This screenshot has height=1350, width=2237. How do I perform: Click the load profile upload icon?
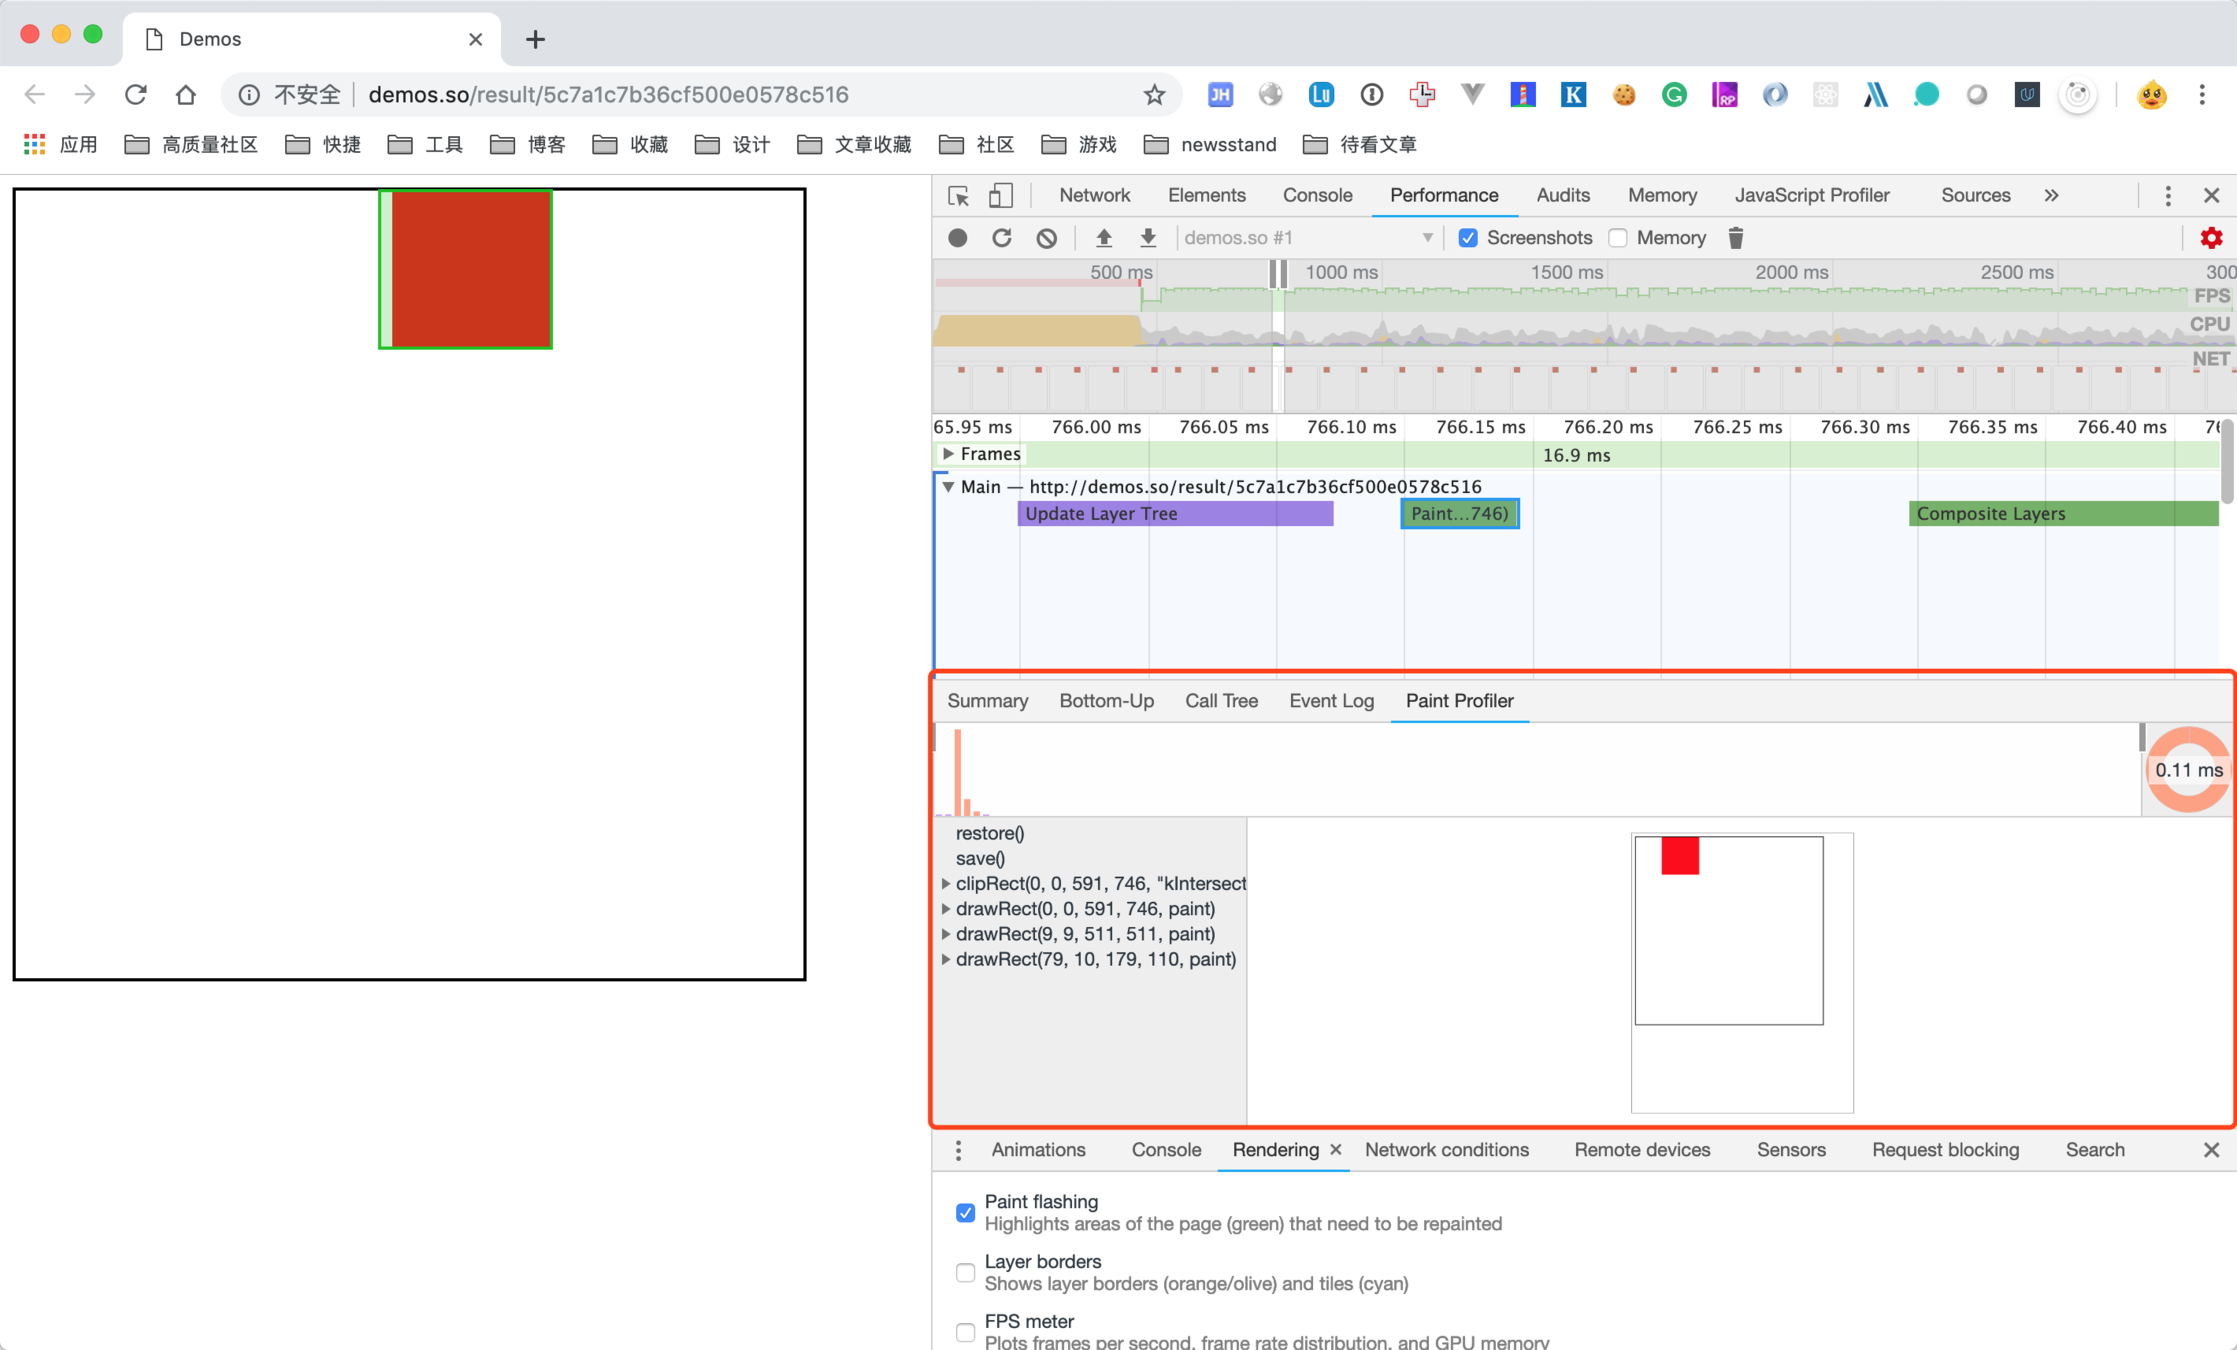(x=1103, y=238)
